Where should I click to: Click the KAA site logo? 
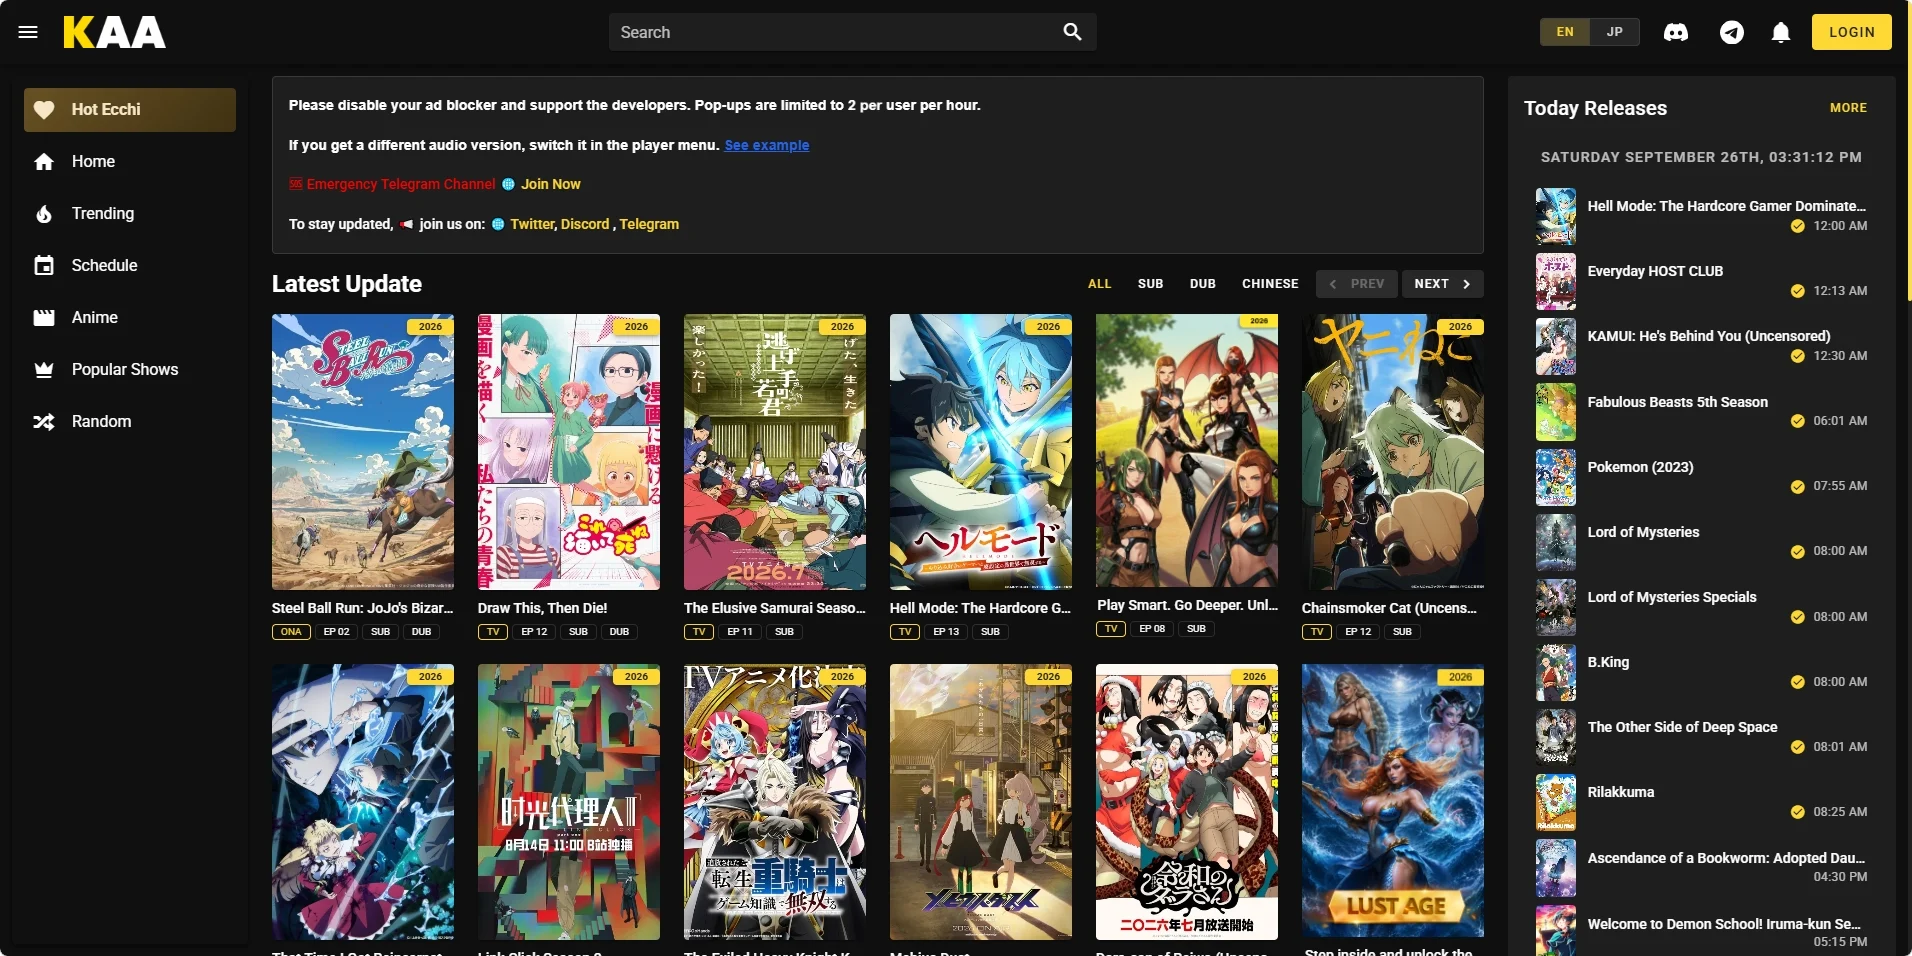point(114,32)
